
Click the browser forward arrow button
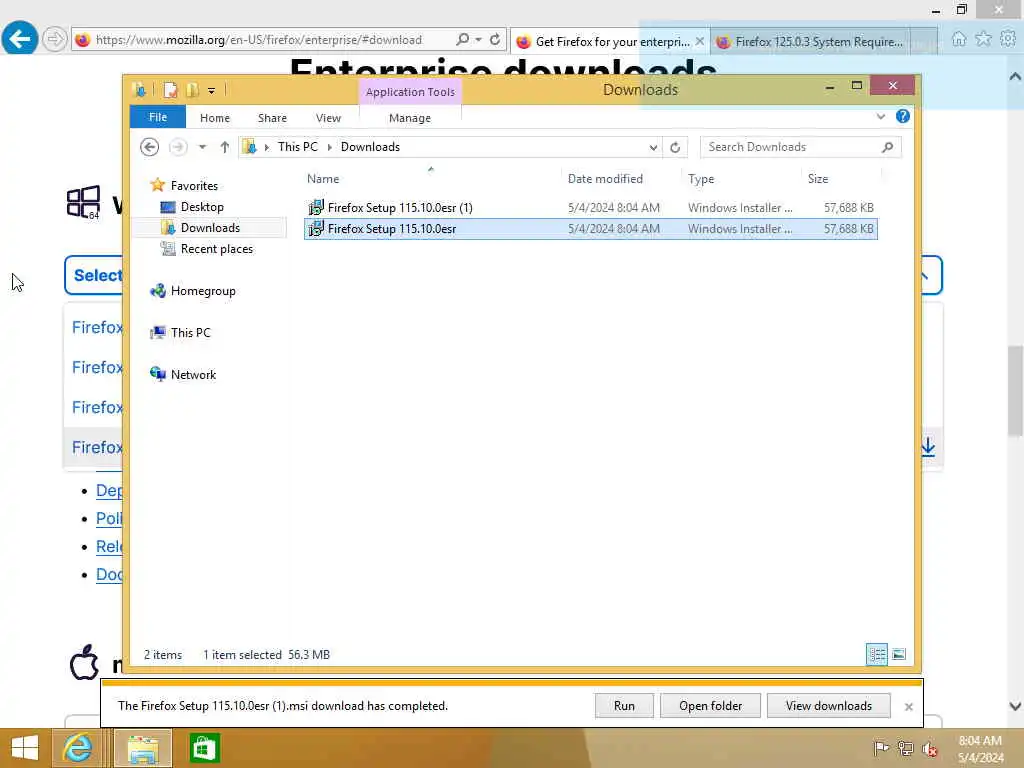tap(55, 39)
